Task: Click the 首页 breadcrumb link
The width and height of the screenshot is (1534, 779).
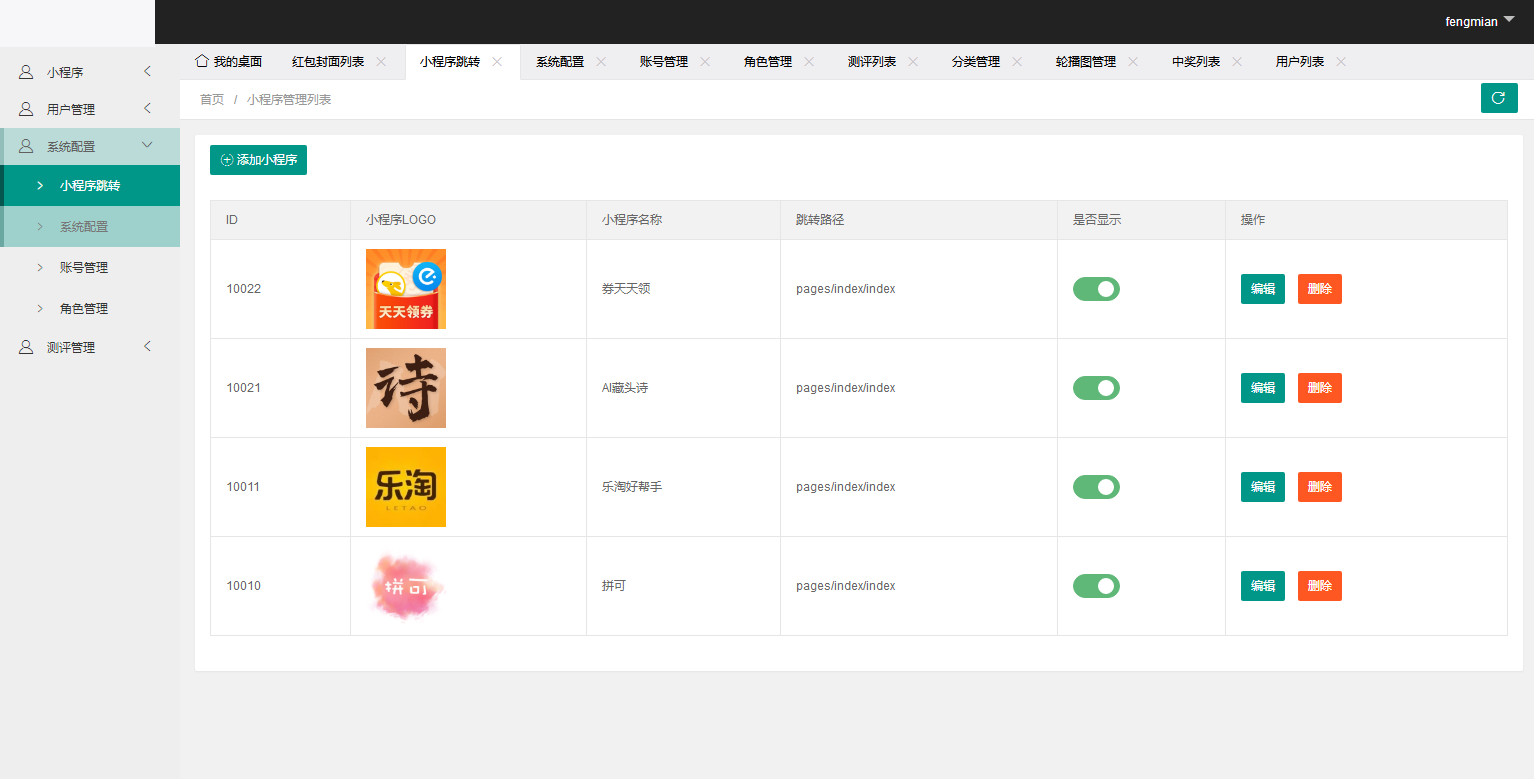Action: click(211, 98)
